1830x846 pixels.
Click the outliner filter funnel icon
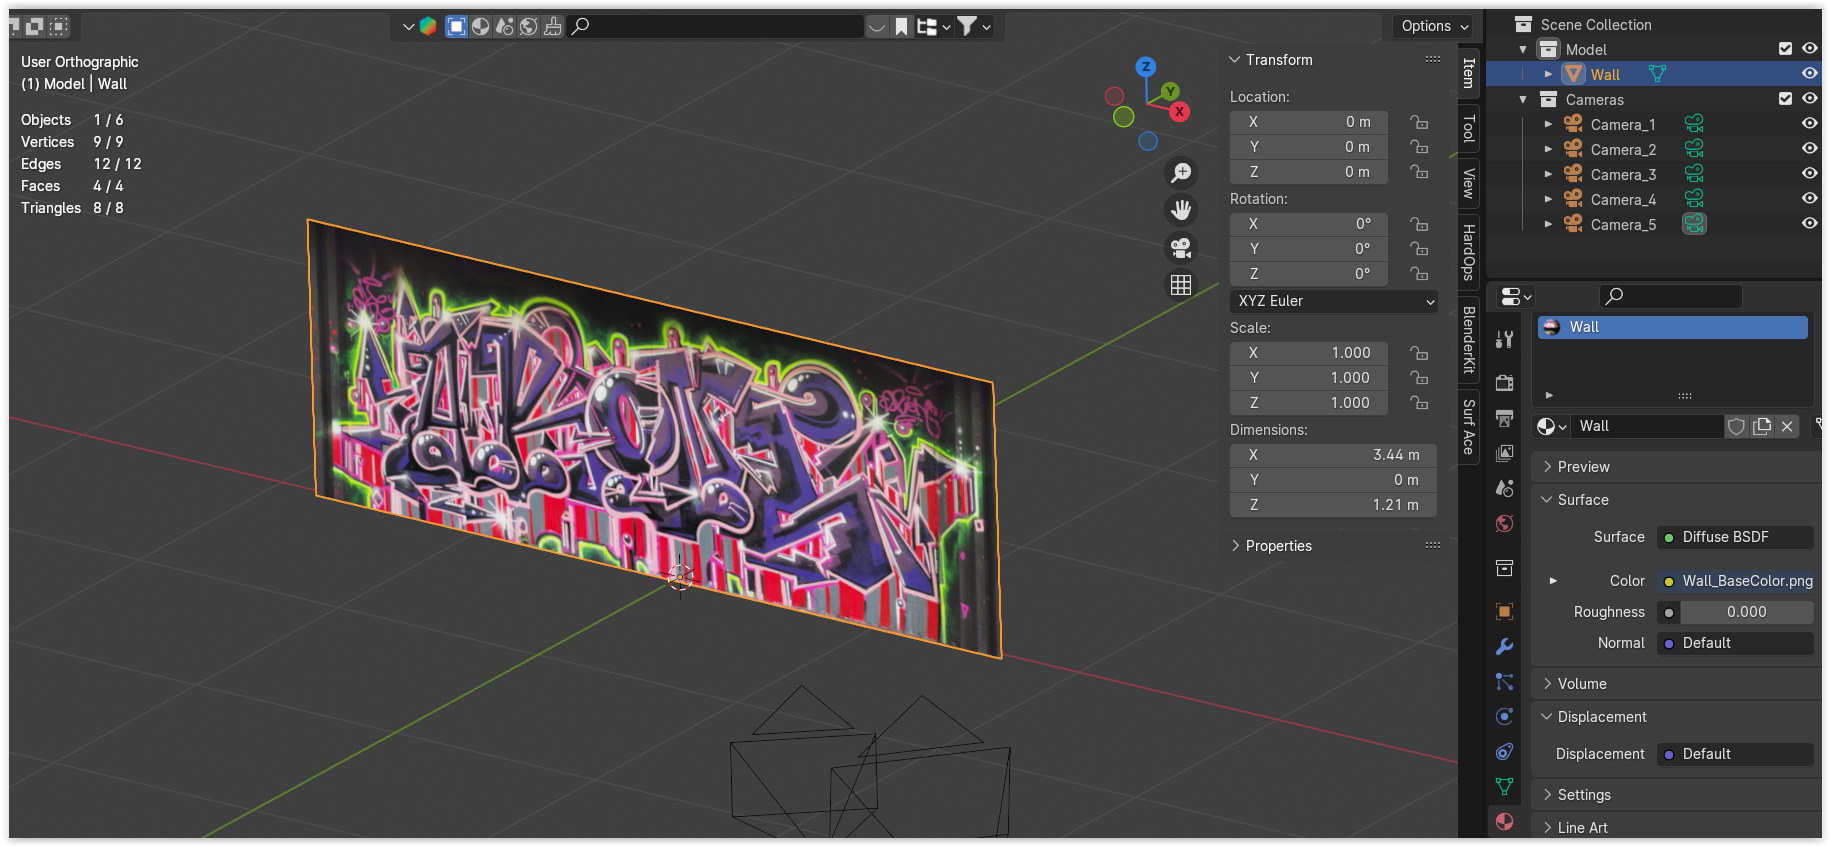(x=966, y=27)
